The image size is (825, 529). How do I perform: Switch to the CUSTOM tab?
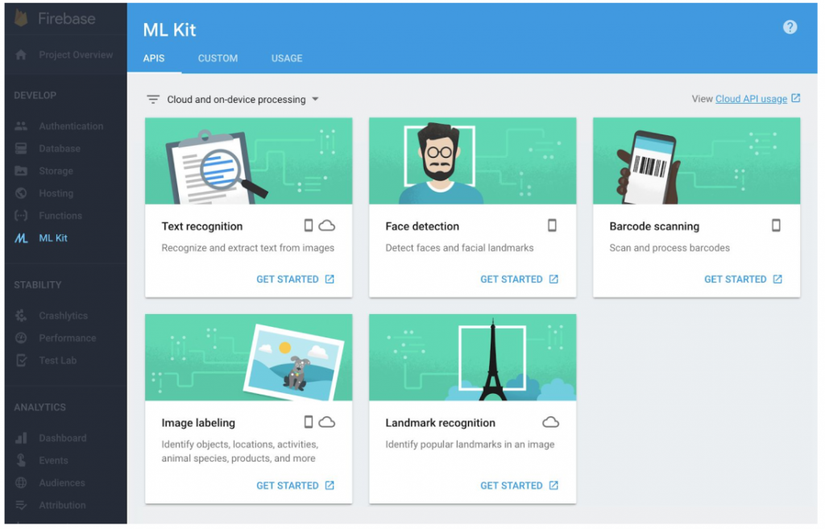point(218,58)
